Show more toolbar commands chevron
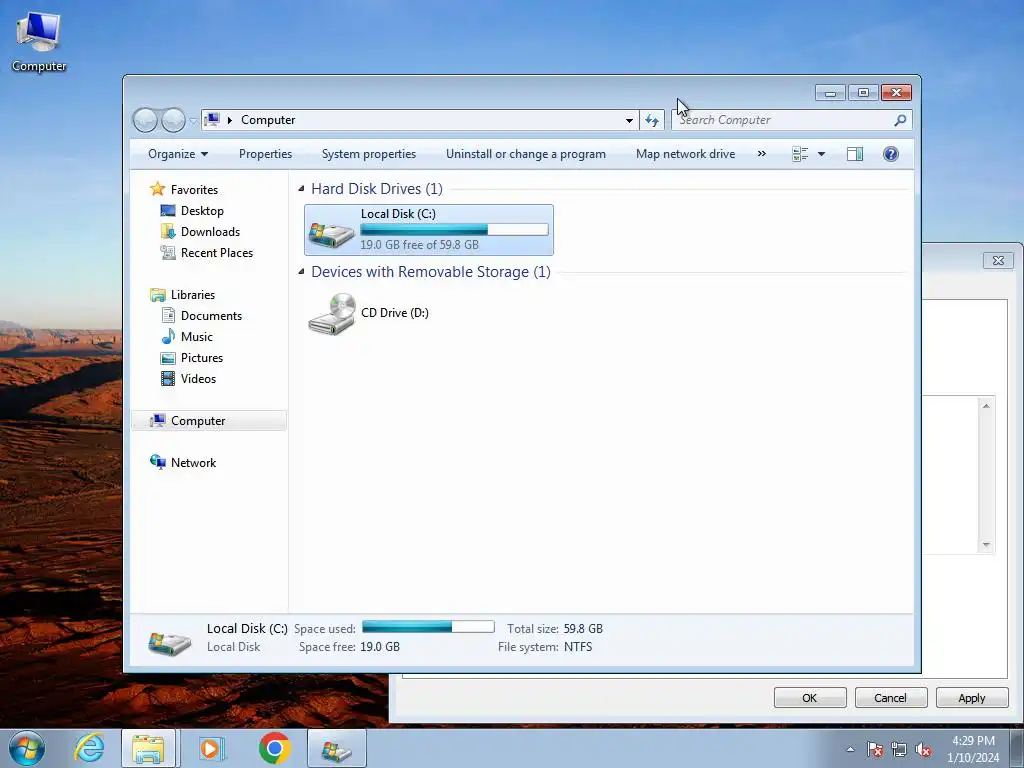This screenshot has width=1024, height=768. point(761,154)
